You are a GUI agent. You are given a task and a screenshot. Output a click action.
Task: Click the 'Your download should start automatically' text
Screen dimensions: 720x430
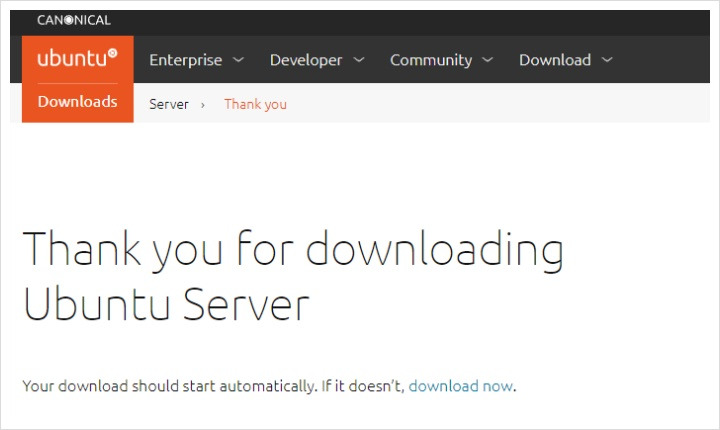pyautogui.click(x=169, y=386)
